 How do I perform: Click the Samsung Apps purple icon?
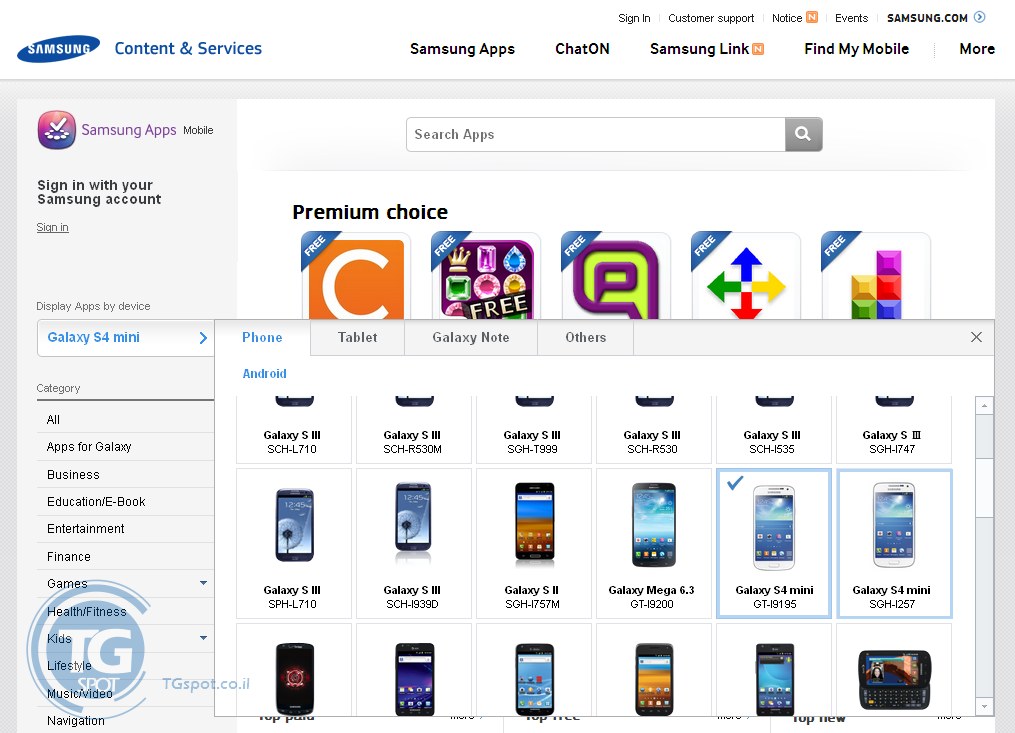pos(56,130)
